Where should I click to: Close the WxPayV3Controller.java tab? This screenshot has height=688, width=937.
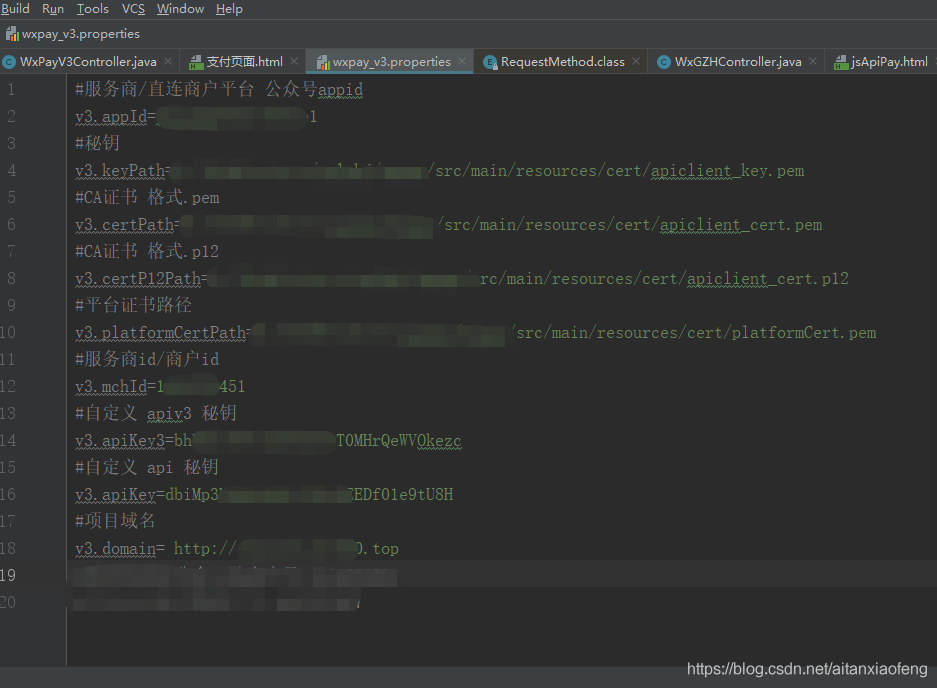click(x=168, y=62)
